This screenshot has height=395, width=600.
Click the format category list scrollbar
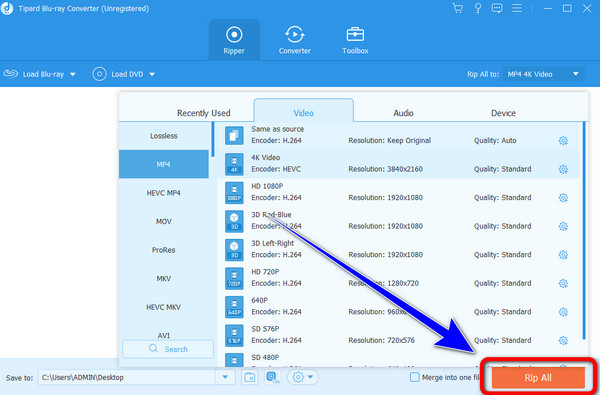pyautogui.click(x=213, y=139)
